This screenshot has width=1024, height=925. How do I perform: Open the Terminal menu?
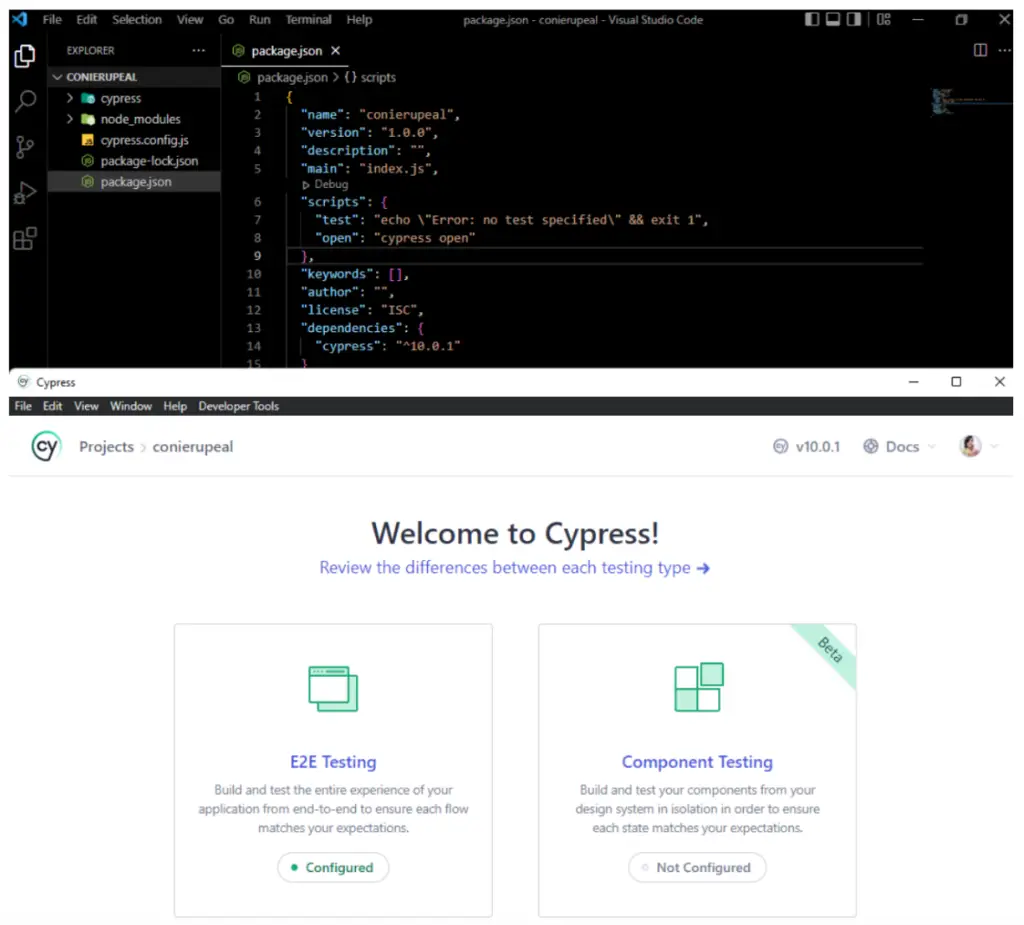[308, 19]
